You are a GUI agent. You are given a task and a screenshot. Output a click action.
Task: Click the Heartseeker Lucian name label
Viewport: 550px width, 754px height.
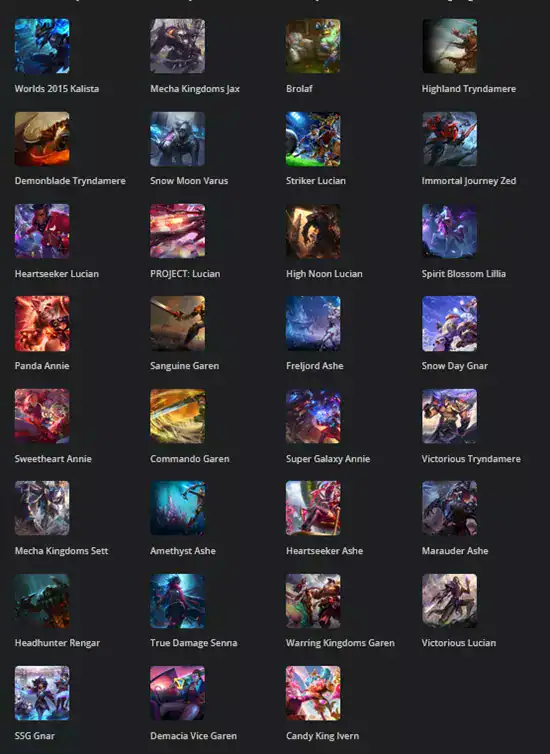pyautogui.click(x=57, y=274)
